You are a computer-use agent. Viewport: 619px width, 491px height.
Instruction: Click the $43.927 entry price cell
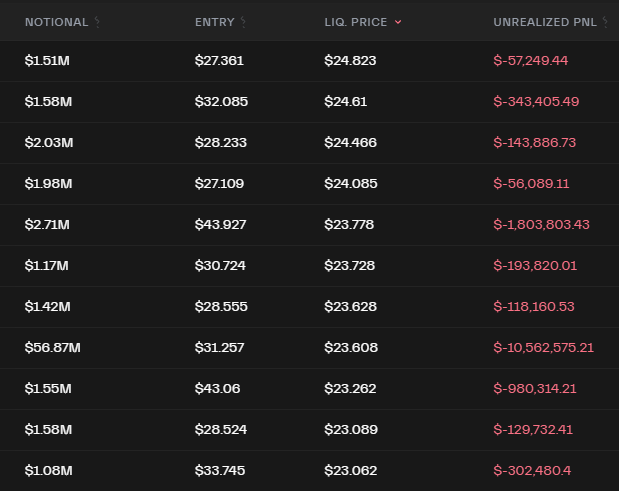click(x=221, y=224)
